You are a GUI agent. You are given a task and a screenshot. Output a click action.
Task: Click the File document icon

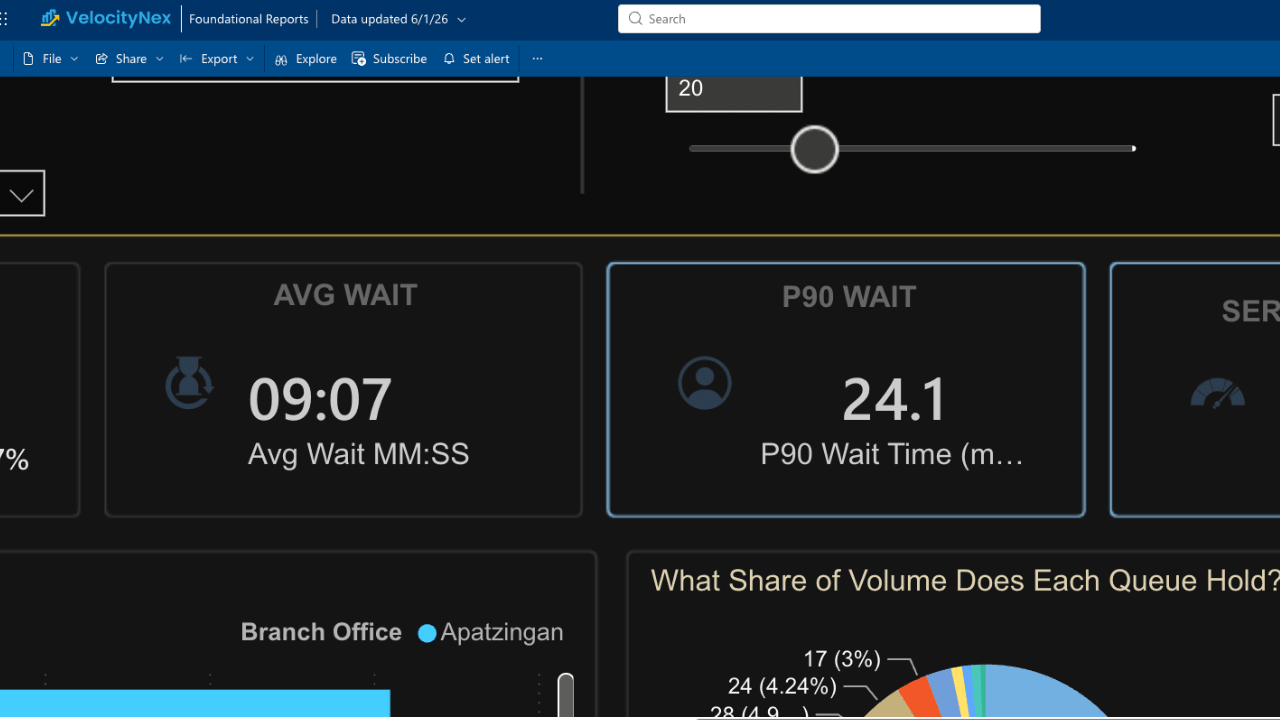28,59
